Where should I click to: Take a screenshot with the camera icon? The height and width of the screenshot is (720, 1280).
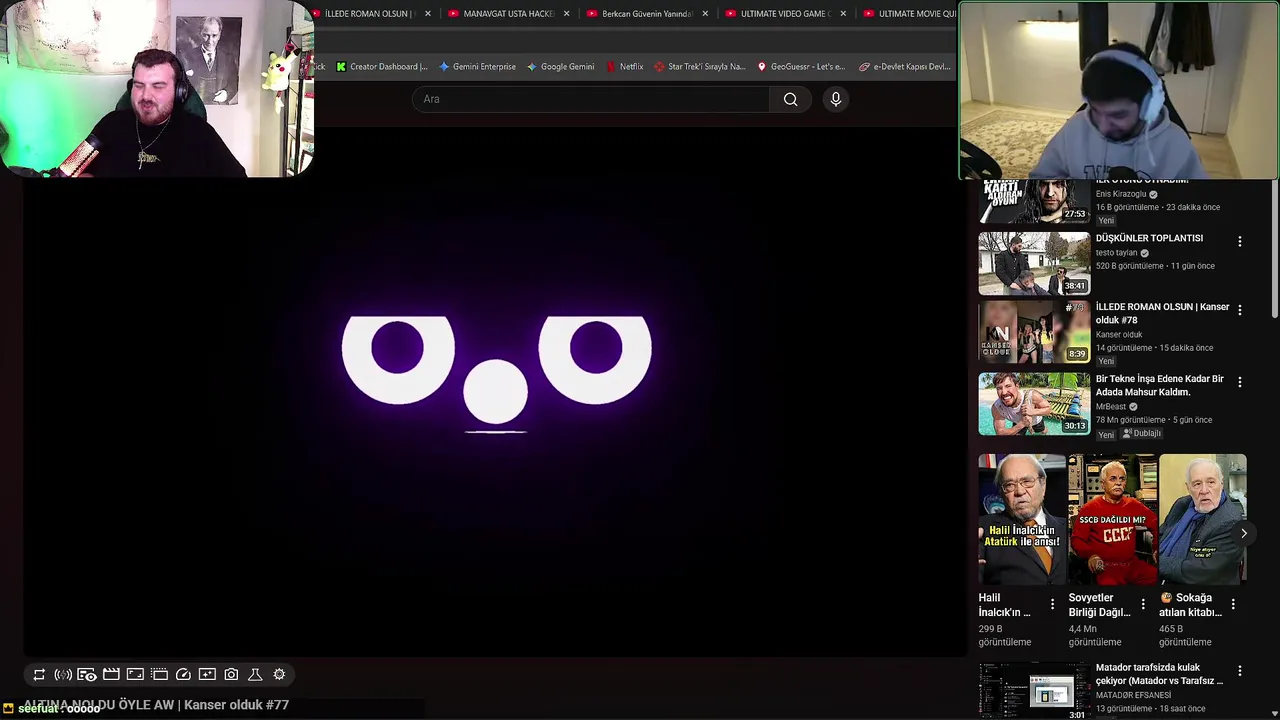(231, 675)
